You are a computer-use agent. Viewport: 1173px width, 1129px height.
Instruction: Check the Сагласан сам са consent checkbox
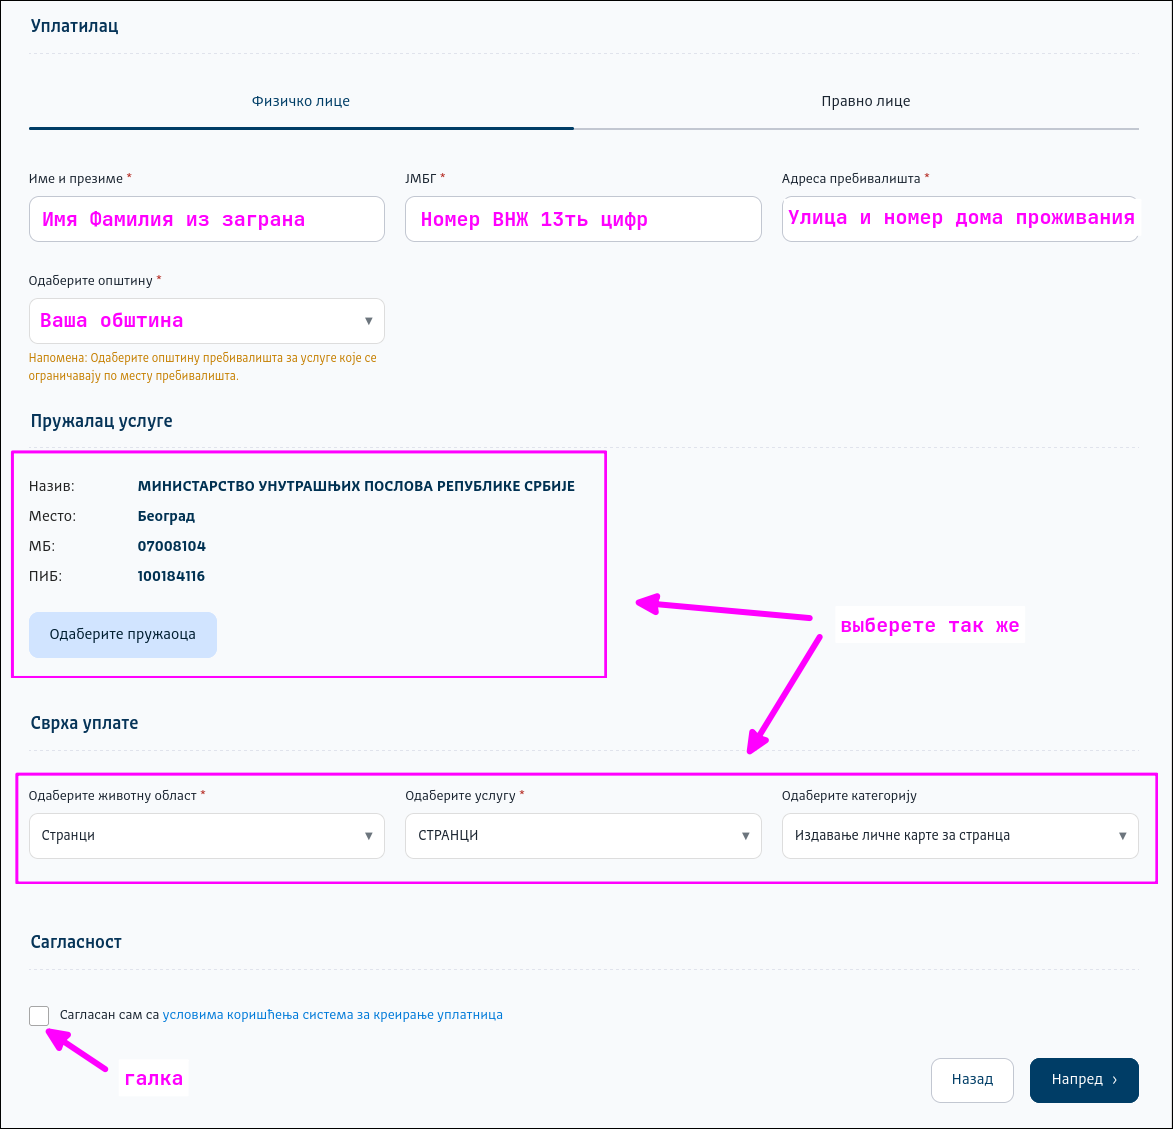tap(39, 1015)
